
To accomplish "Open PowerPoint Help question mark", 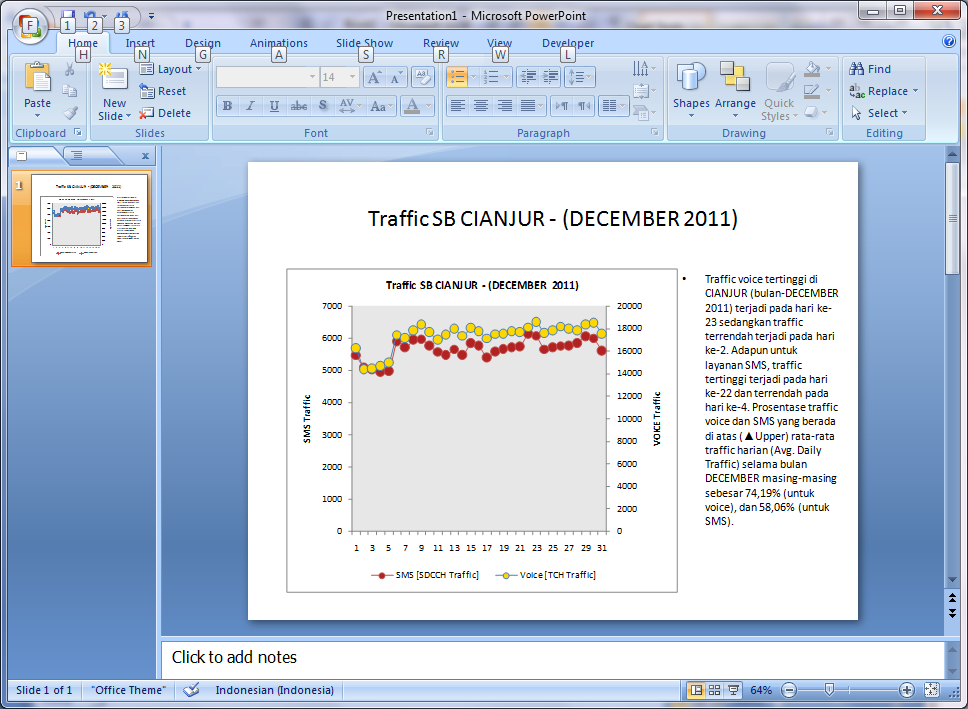I will pos(949,41).
